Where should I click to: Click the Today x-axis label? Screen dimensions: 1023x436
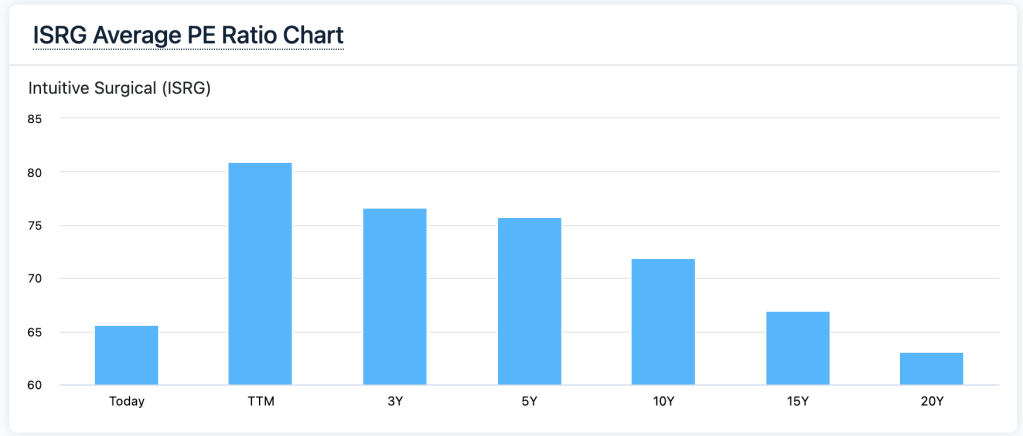pyautogui.click(x=127, y=402)
